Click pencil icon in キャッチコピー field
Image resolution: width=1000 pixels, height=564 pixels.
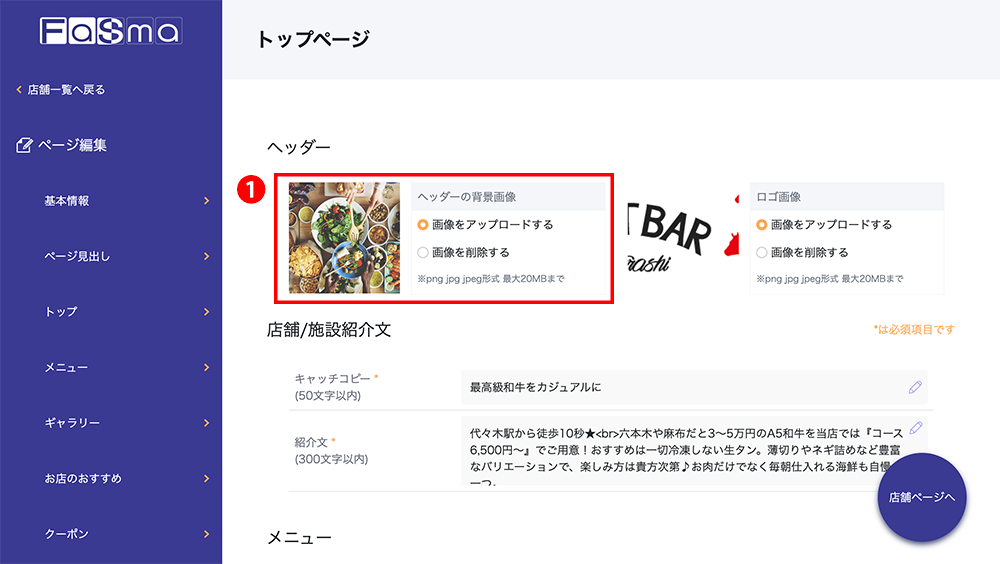point(915,387)
